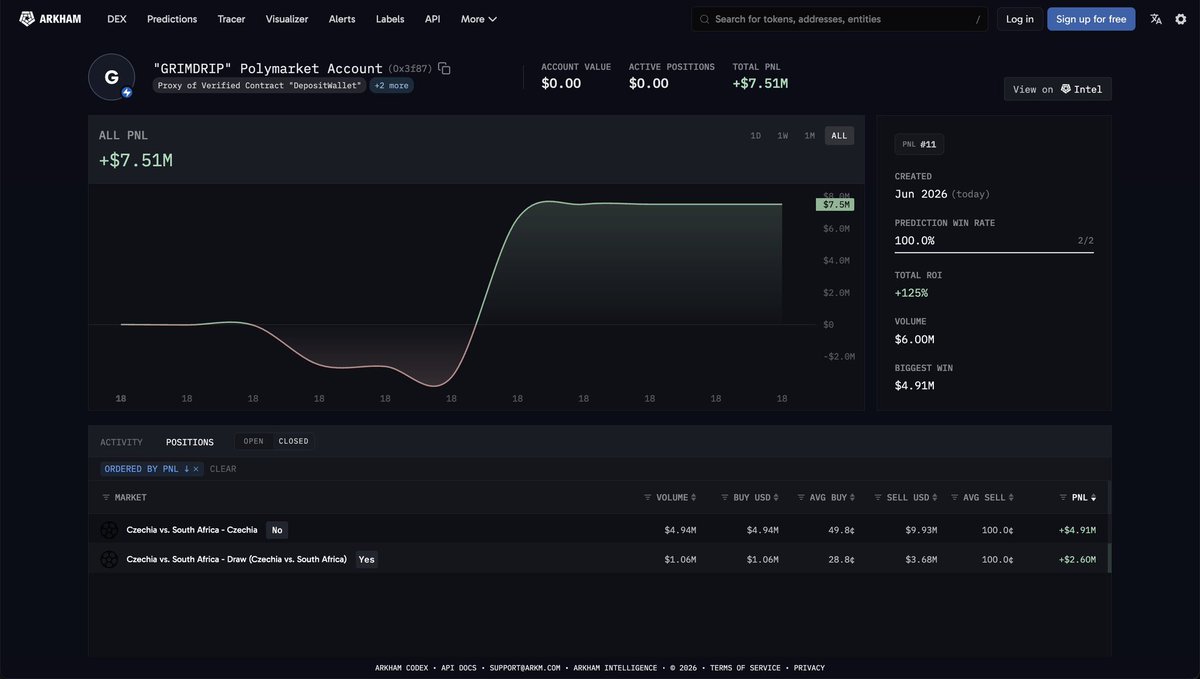Click the View on Intel button
This screenshot has width=1200, height=679.
click(1057, 89)
